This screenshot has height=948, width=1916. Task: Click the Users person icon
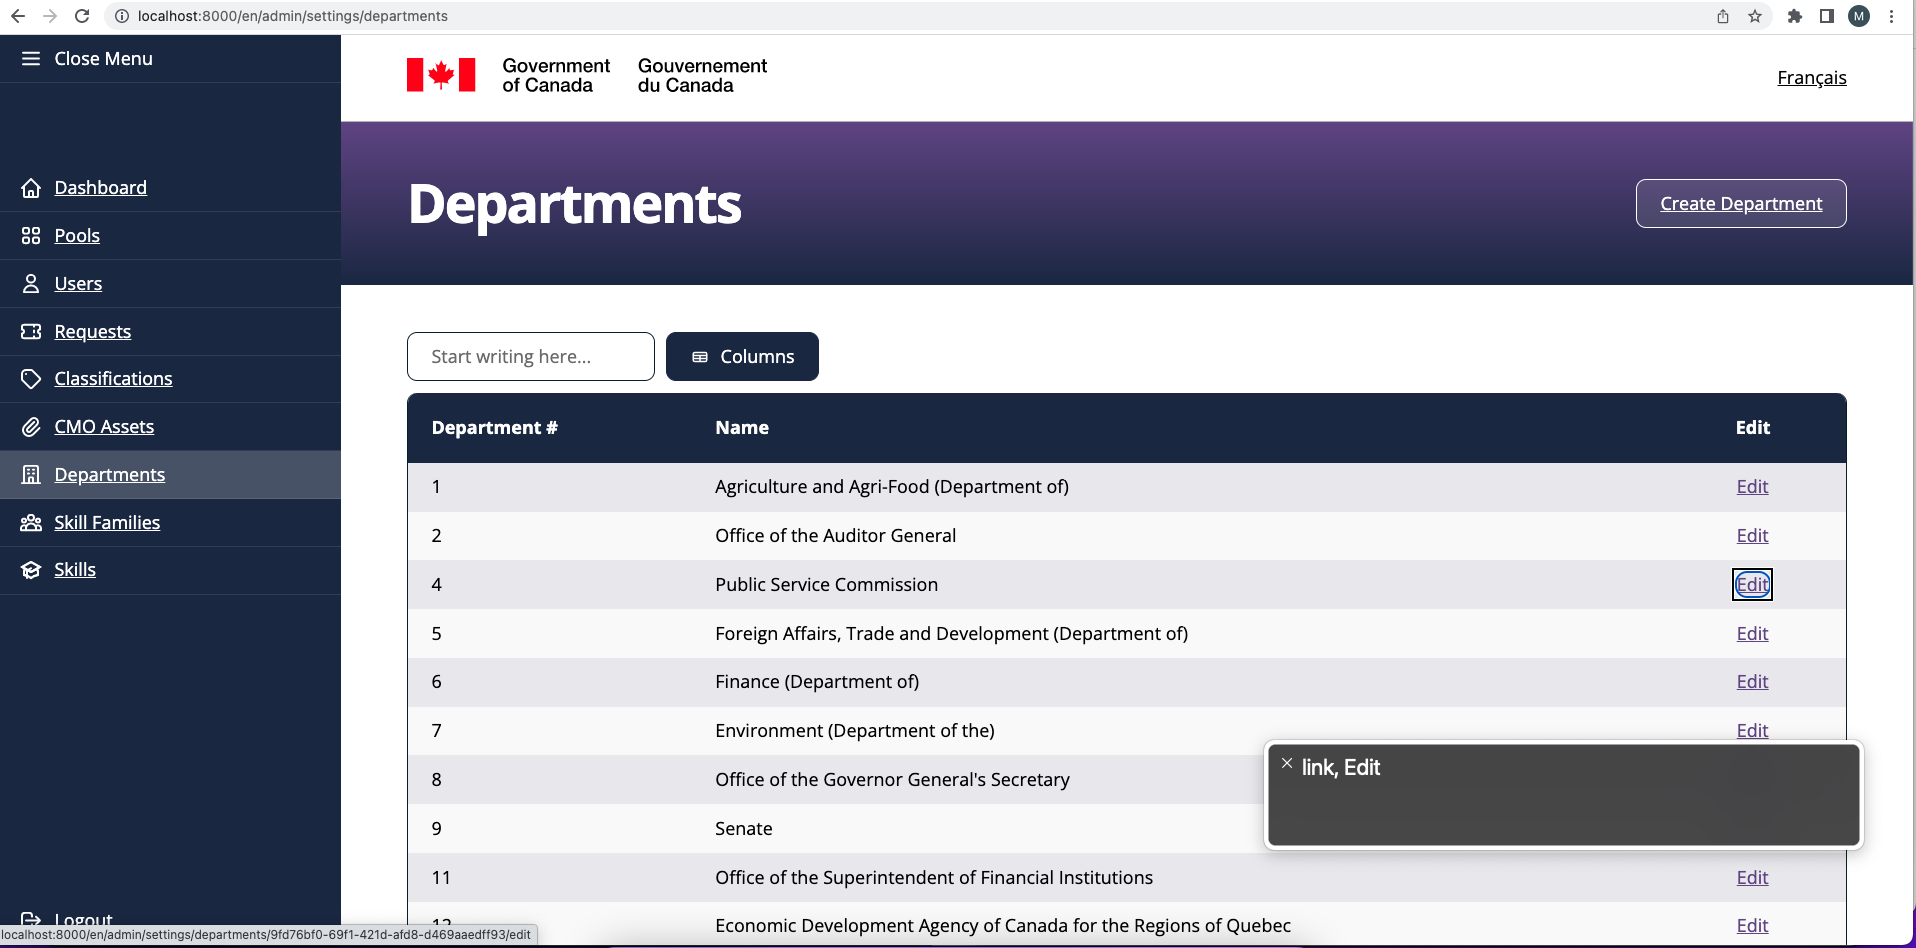tap(31, 283)
